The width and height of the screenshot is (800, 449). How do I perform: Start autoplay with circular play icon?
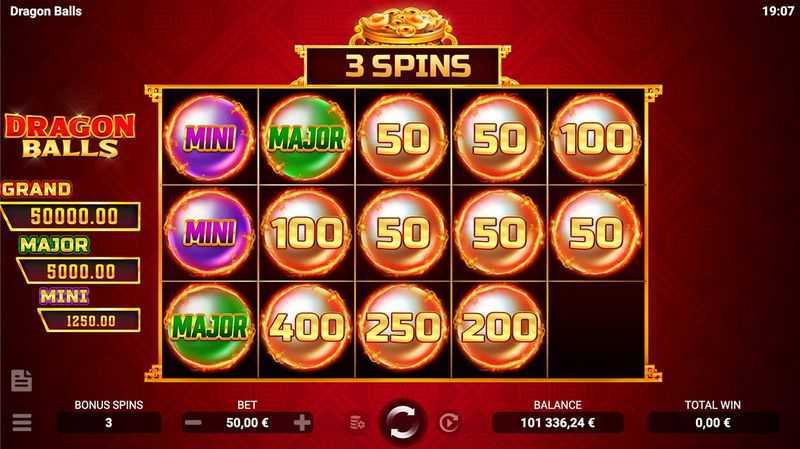(448, 422)
